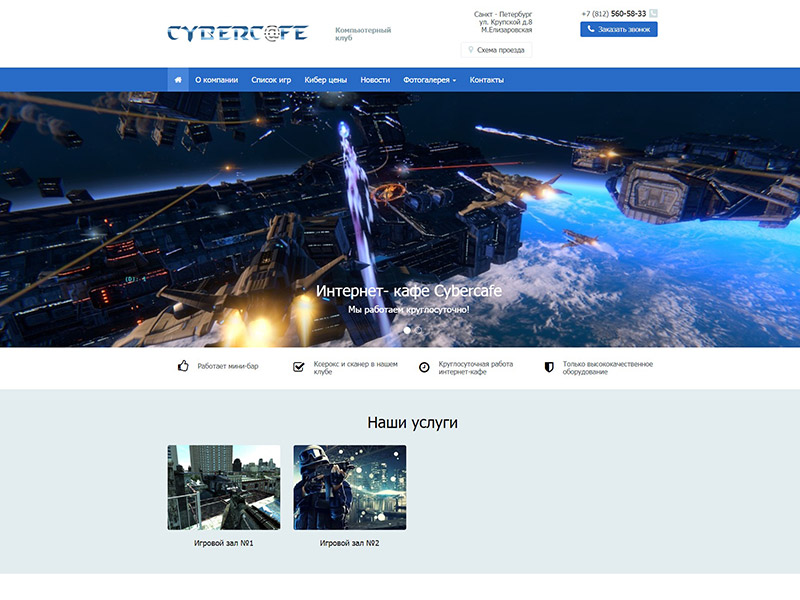This screenshot has height=600, width=800.
Task: Click the М.Елизаровская metro text
Action: 506,30
